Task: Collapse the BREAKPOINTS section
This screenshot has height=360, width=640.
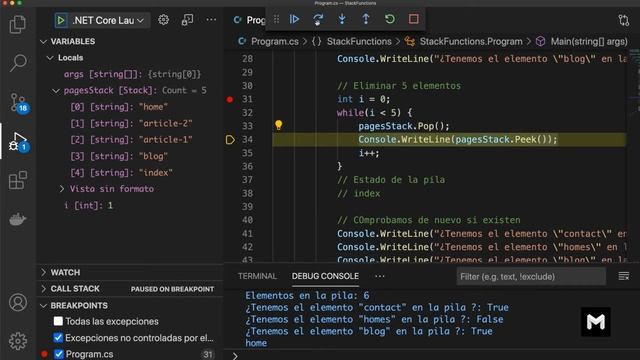Action: (44, 305)
